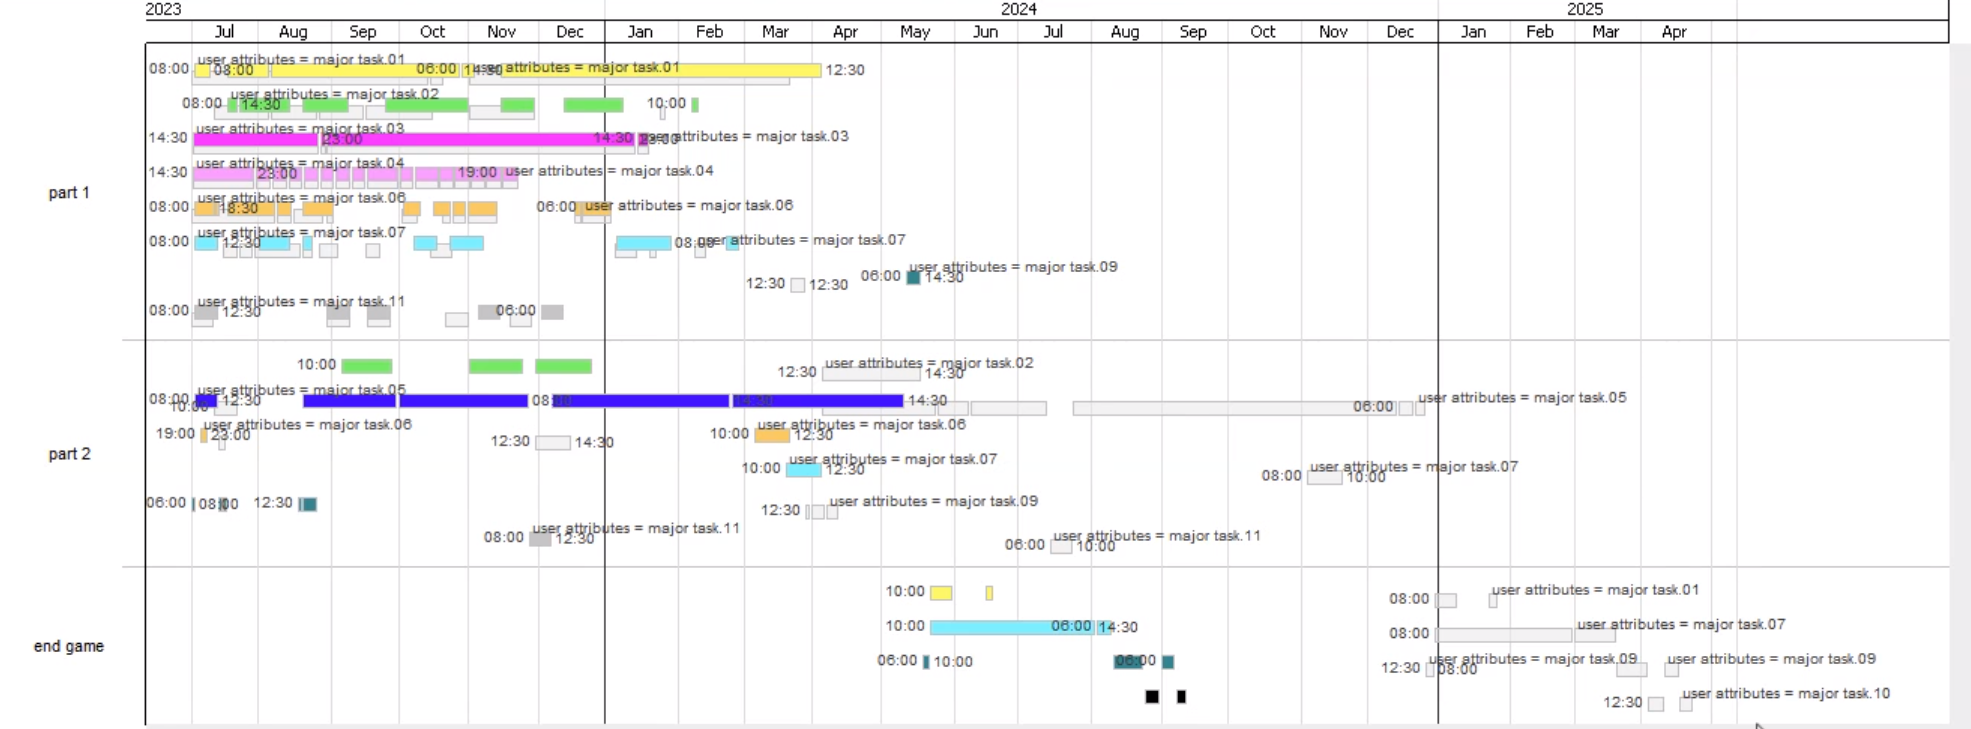Click the "user attributes = major task.10" label
The height and width of the screenshot is (729, 1971).
[x=1785, y=693]
